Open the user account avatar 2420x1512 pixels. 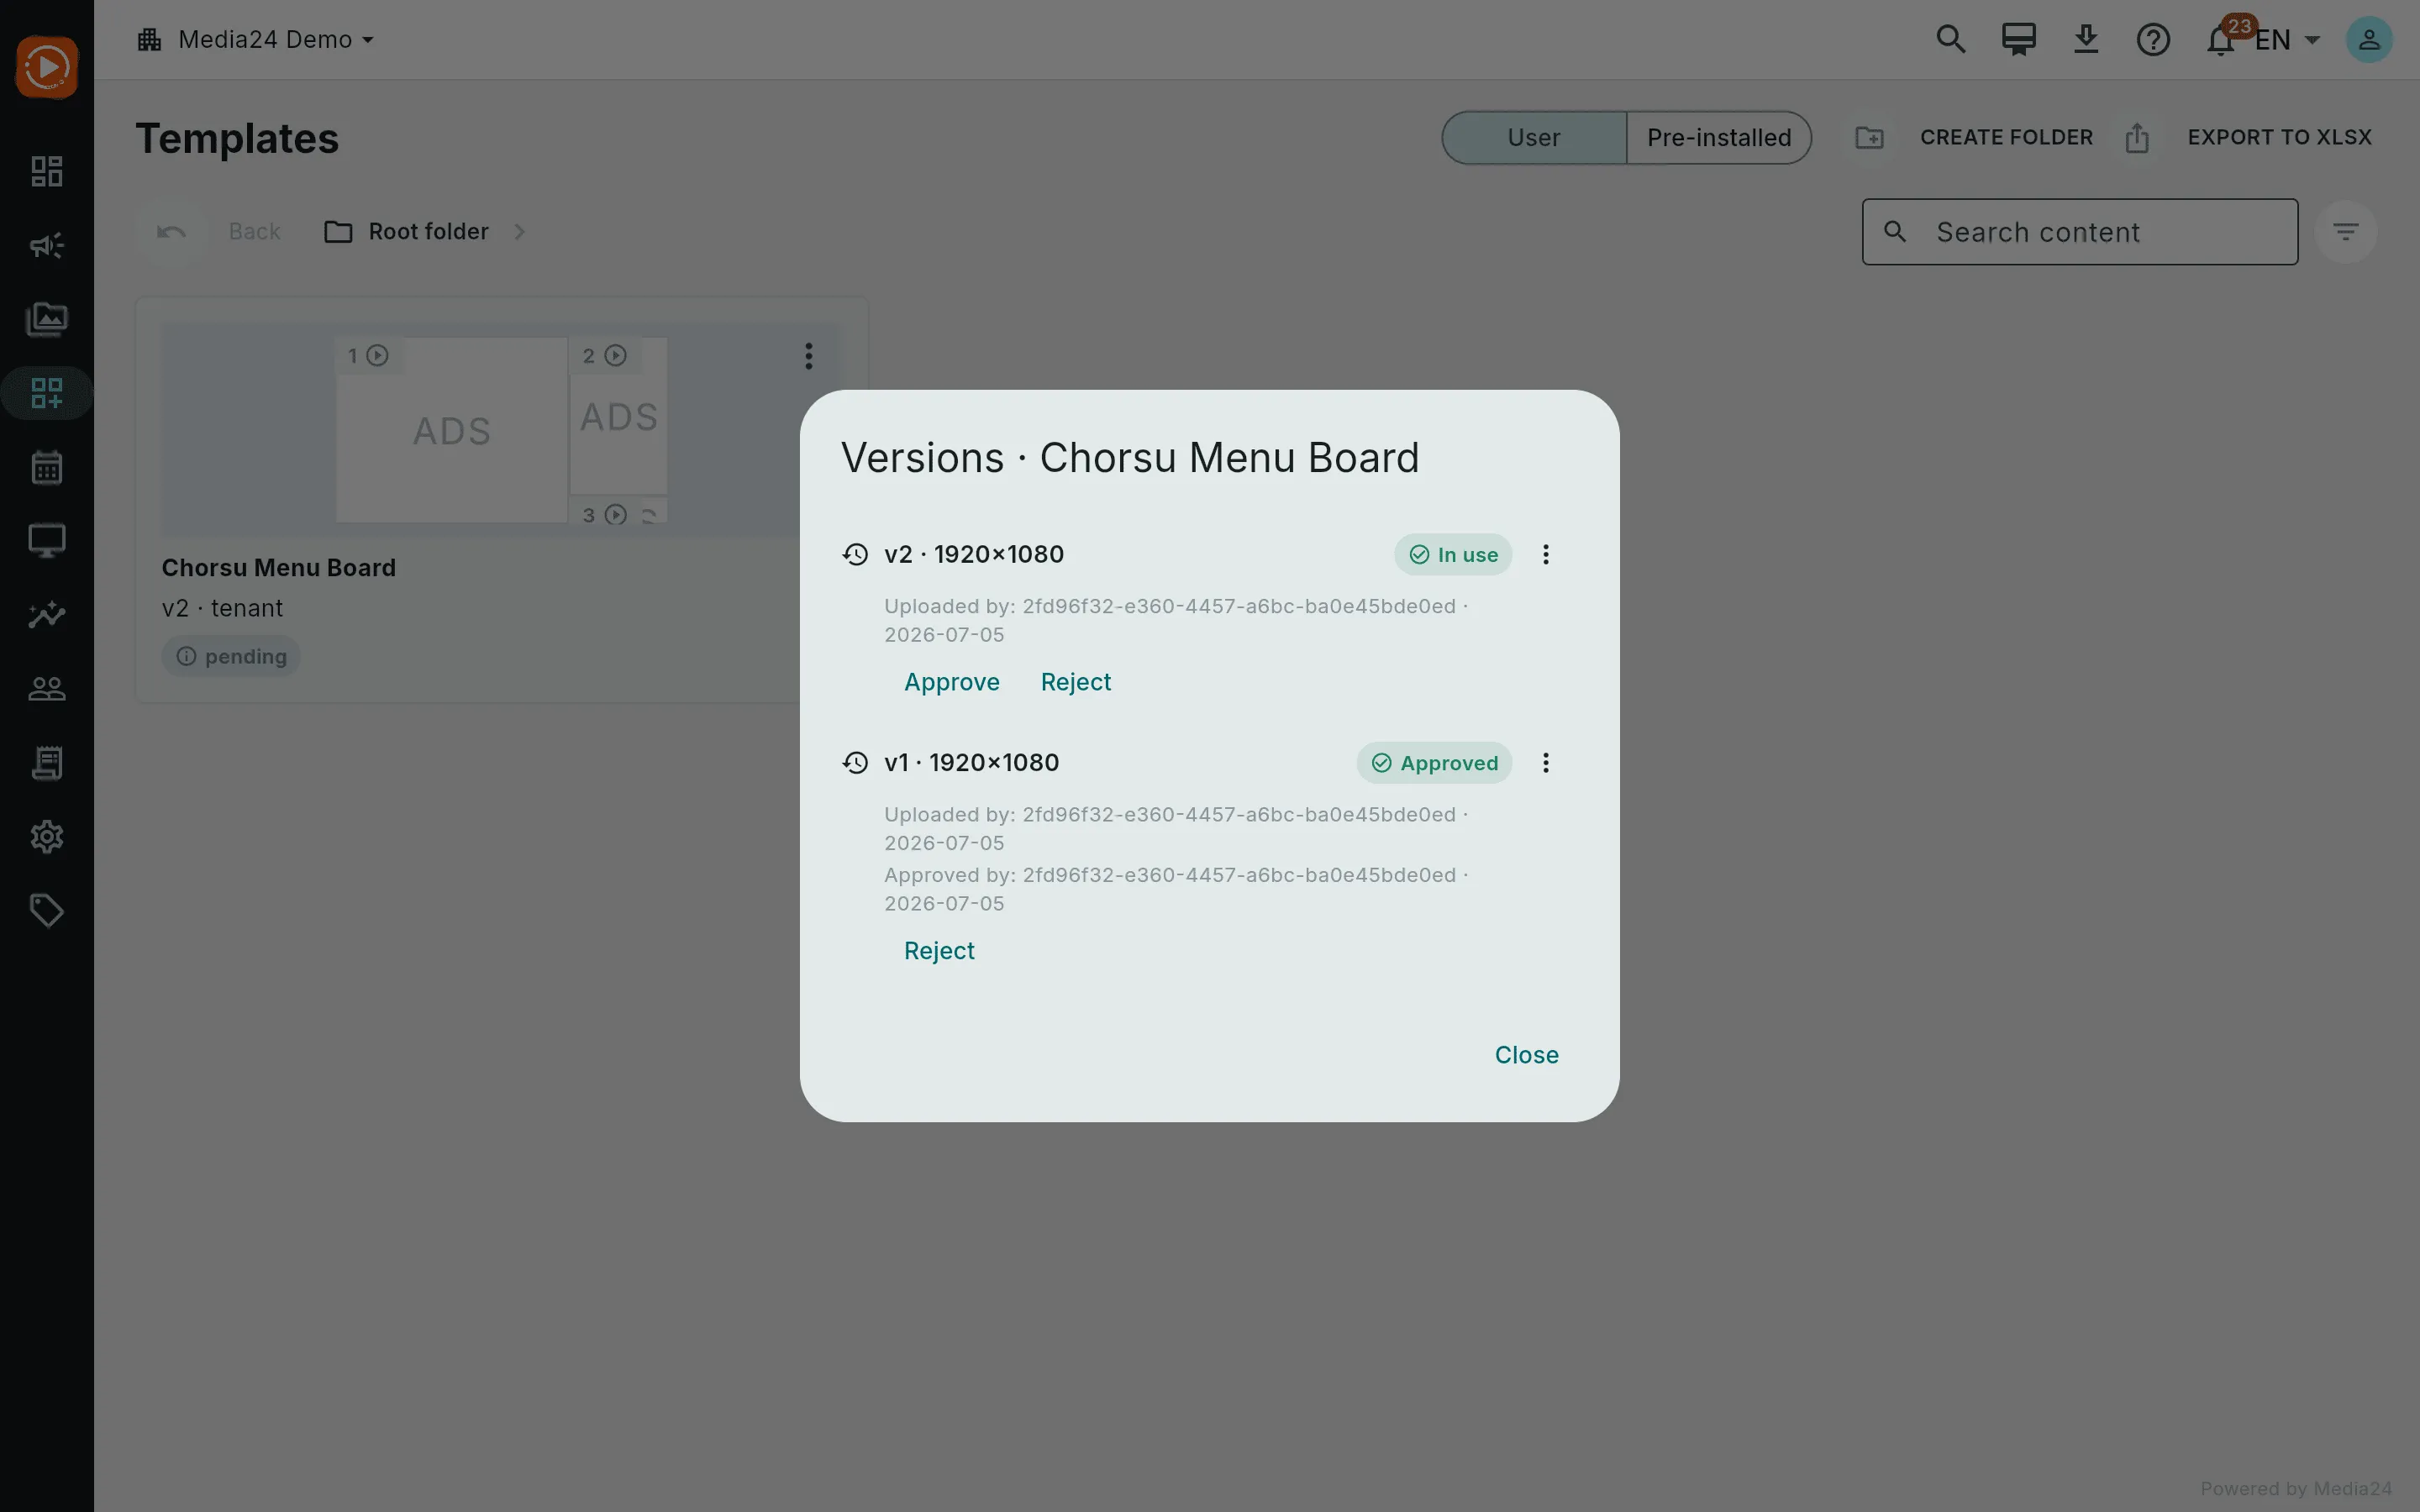tap(2369, 40)
